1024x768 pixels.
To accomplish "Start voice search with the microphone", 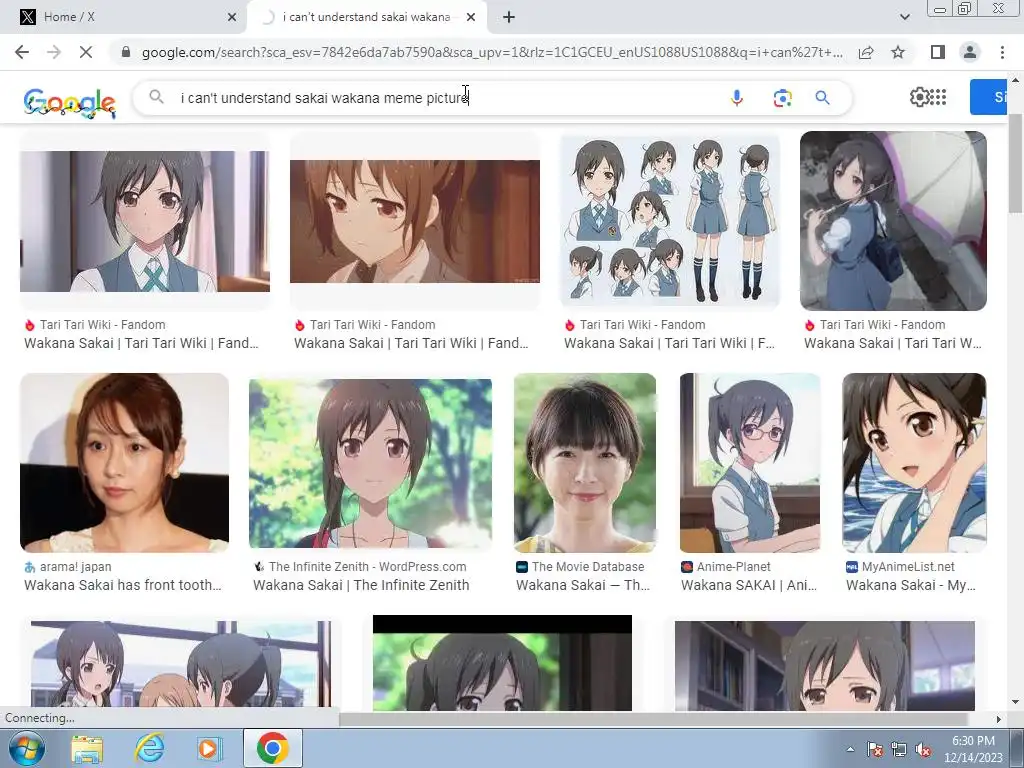I will coord(737,98).
